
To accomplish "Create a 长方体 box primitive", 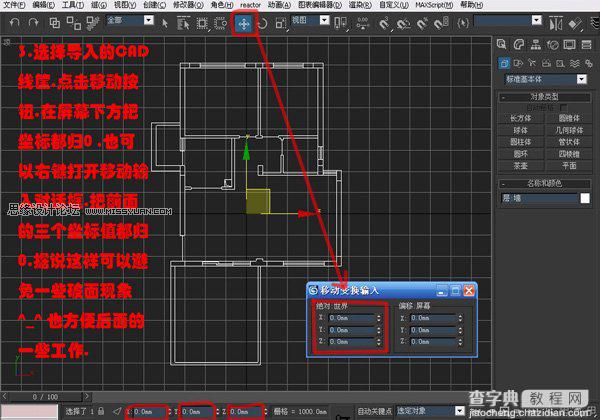I will 521,118.
